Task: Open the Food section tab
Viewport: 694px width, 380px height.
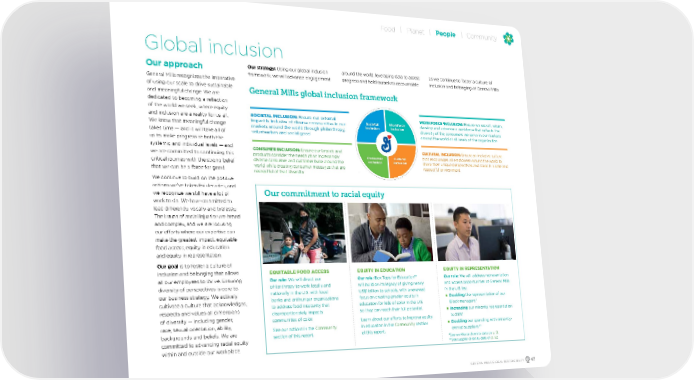Action: (x=387, y=29)
